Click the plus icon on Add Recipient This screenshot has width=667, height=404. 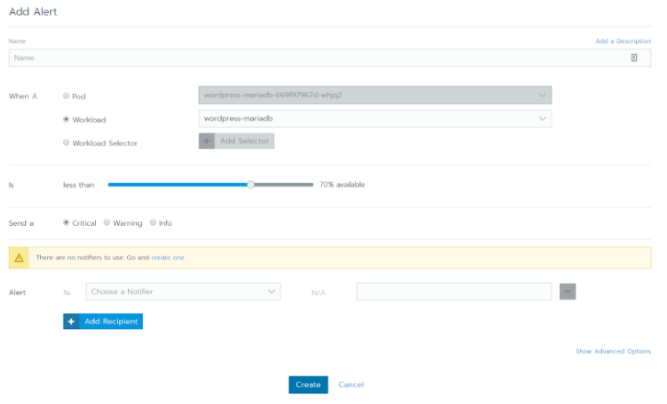[71, 321]
